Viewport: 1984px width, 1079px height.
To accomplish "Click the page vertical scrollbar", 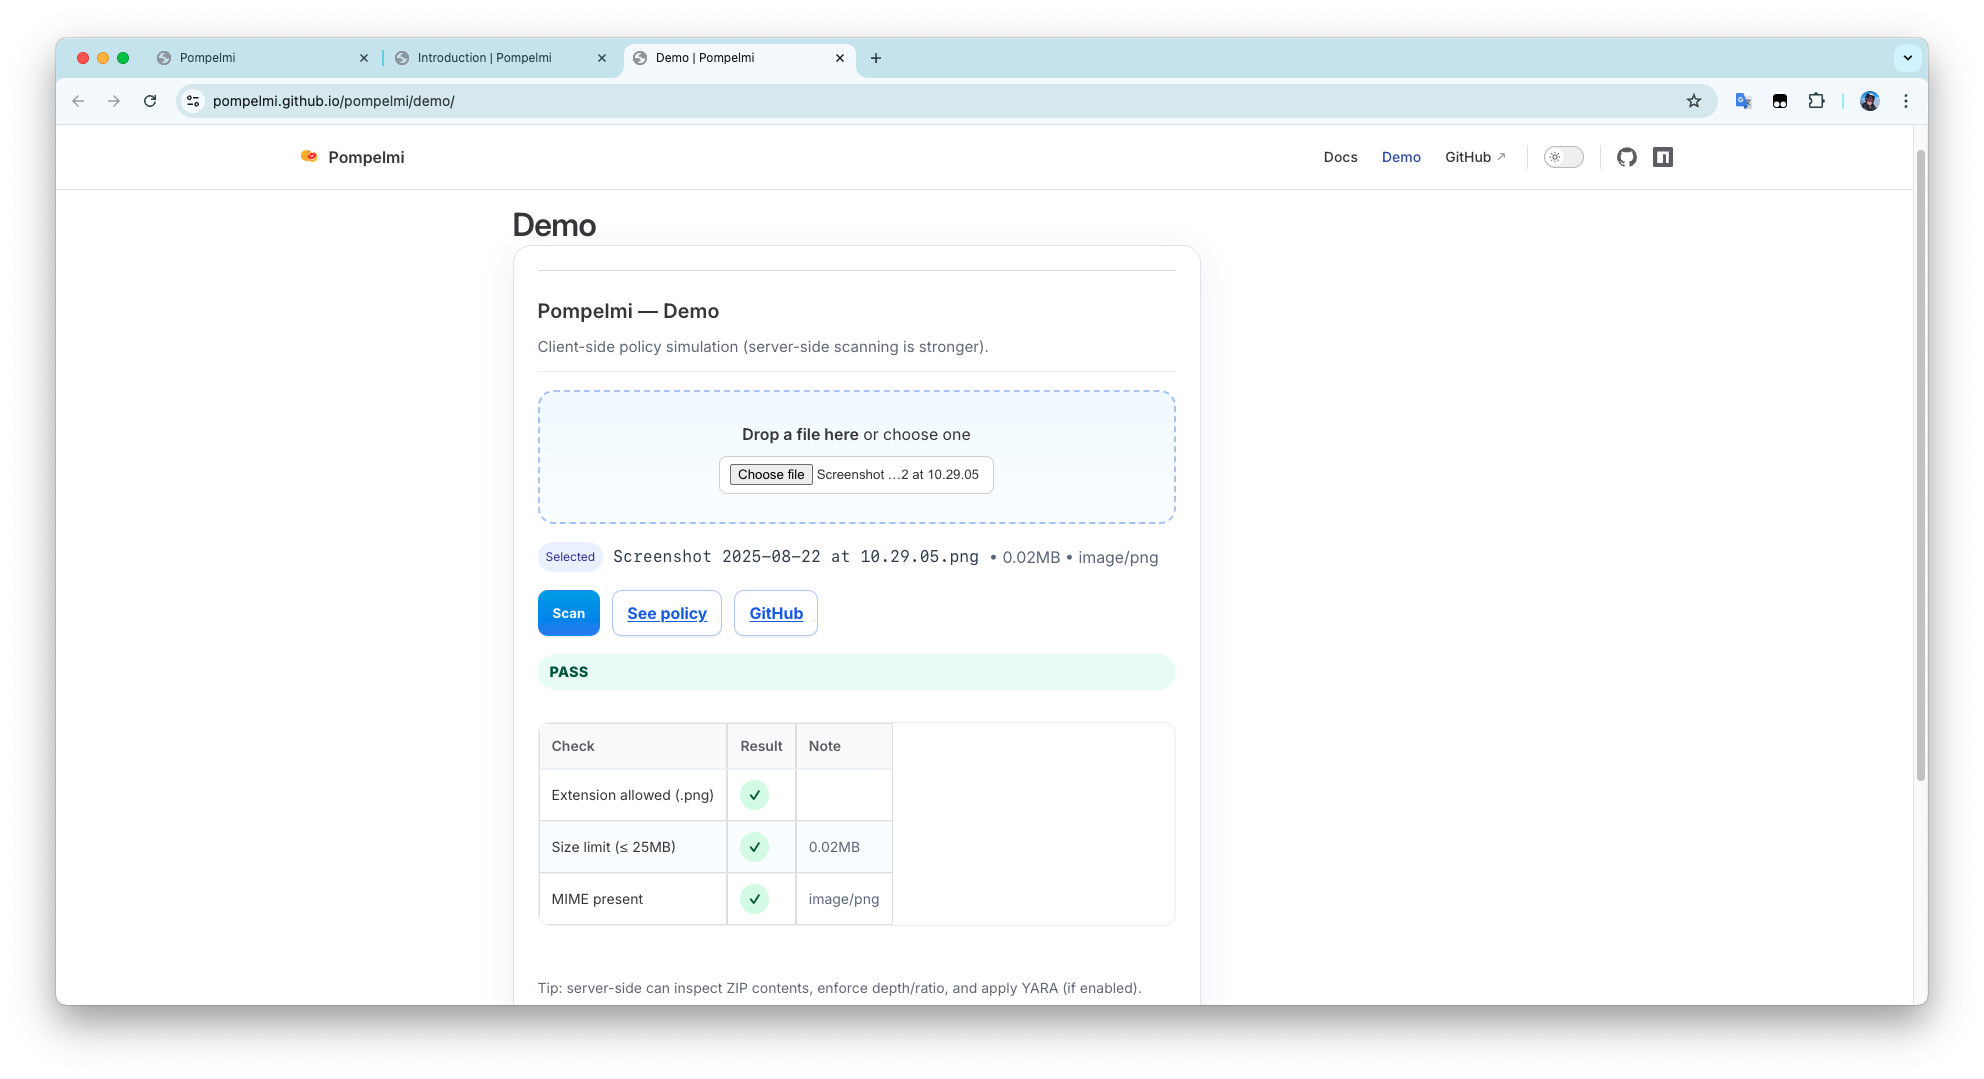I will click(1919, 460).
